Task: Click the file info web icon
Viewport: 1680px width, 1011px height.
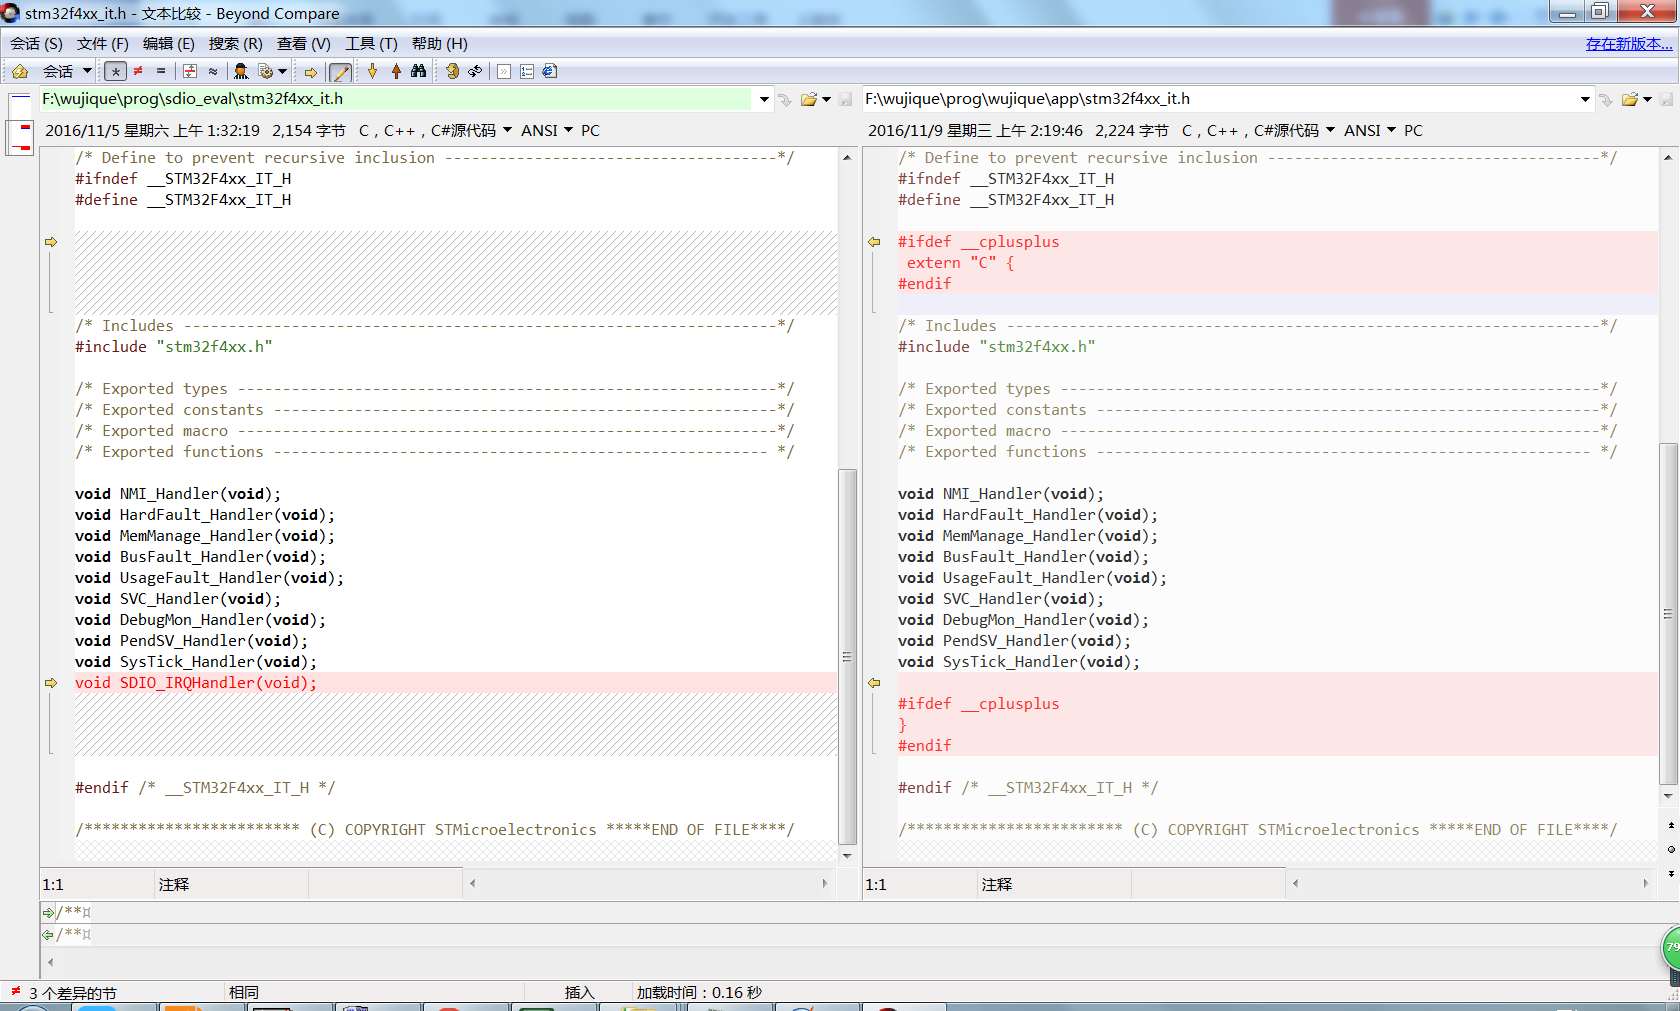Action: click(550, 71)
